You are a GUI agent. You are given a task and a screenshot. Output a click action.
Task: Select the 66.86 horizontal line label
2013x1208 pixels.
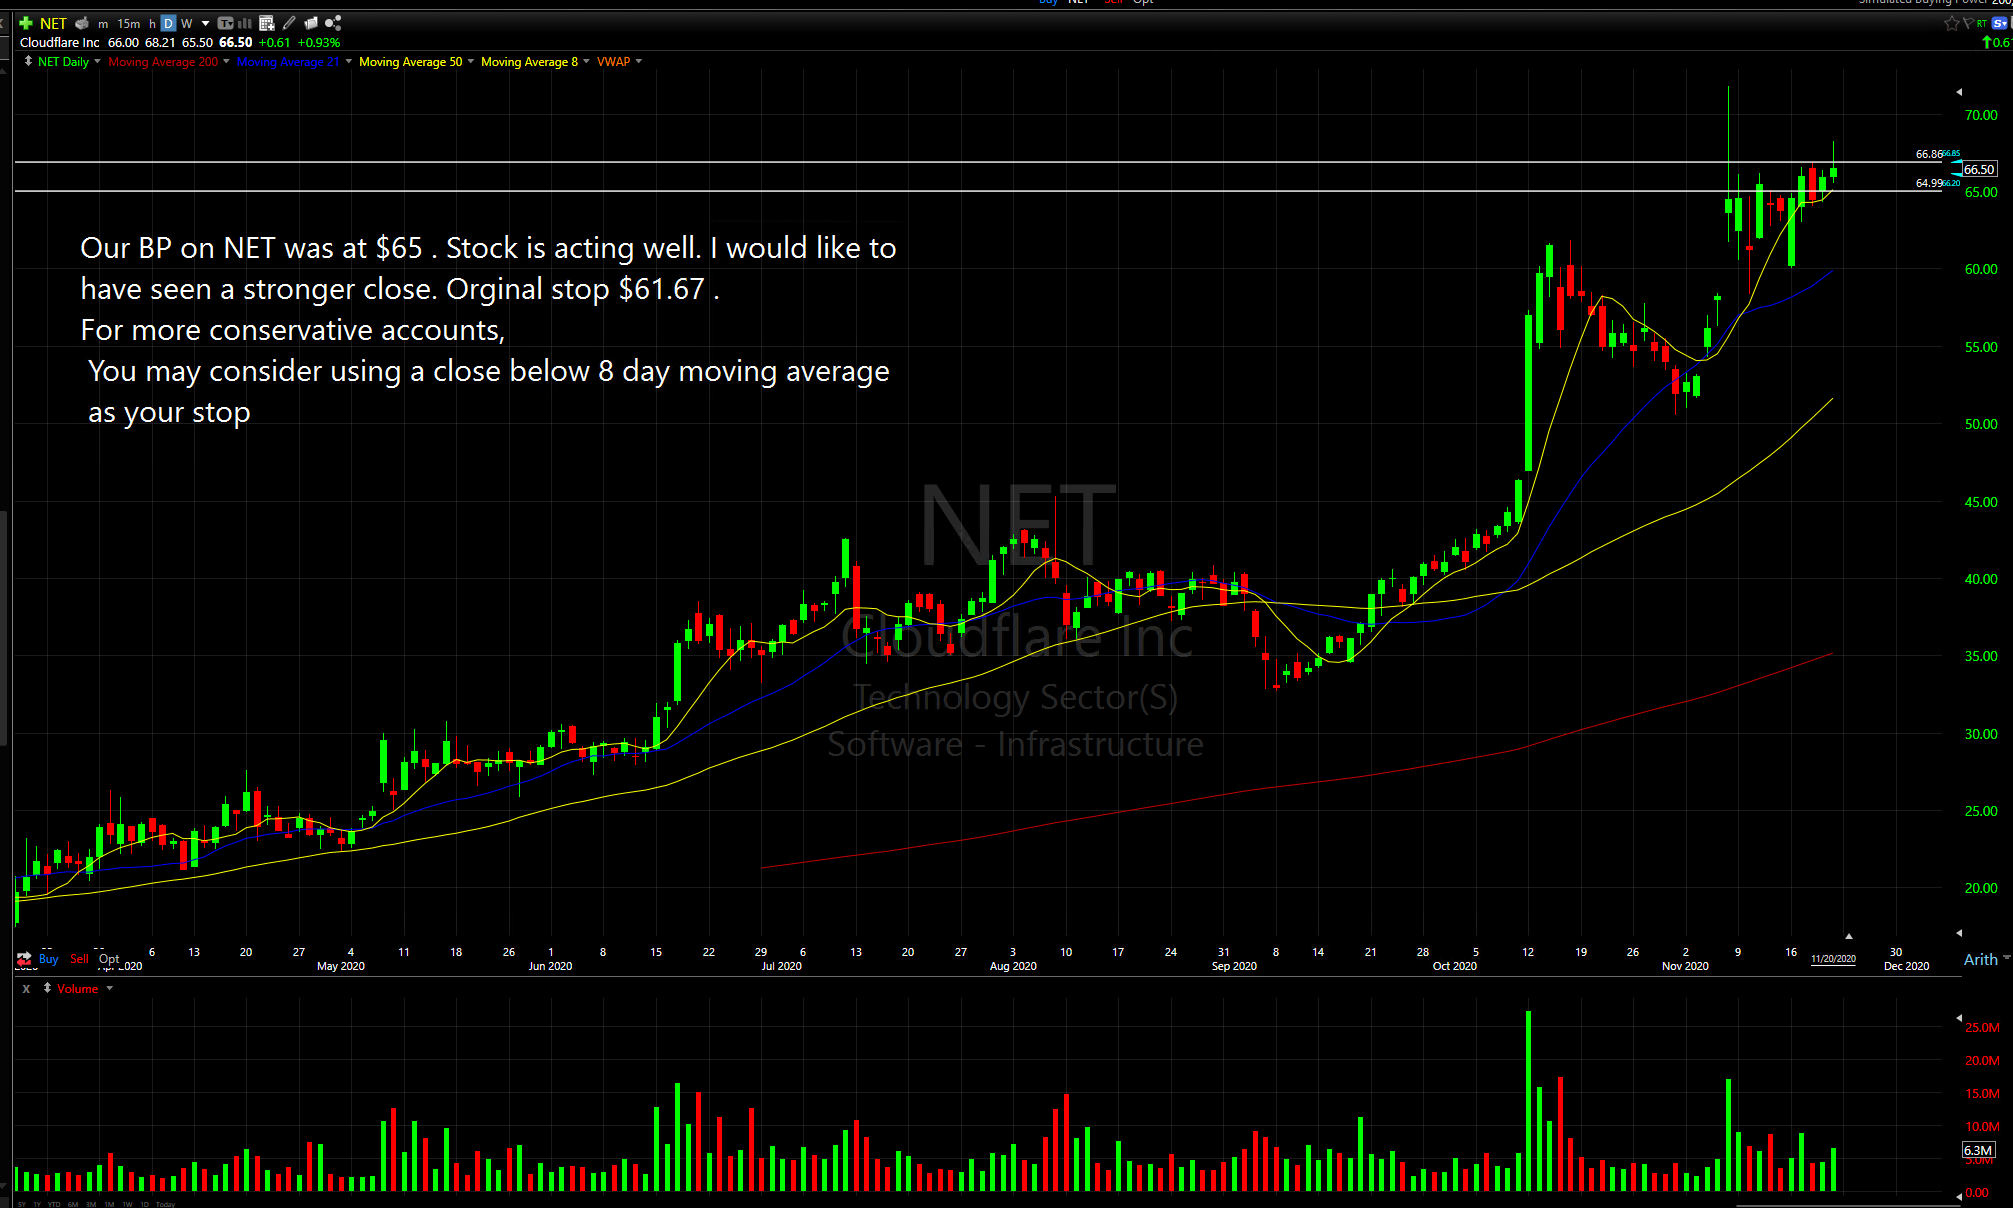(x=1929, y=154)
